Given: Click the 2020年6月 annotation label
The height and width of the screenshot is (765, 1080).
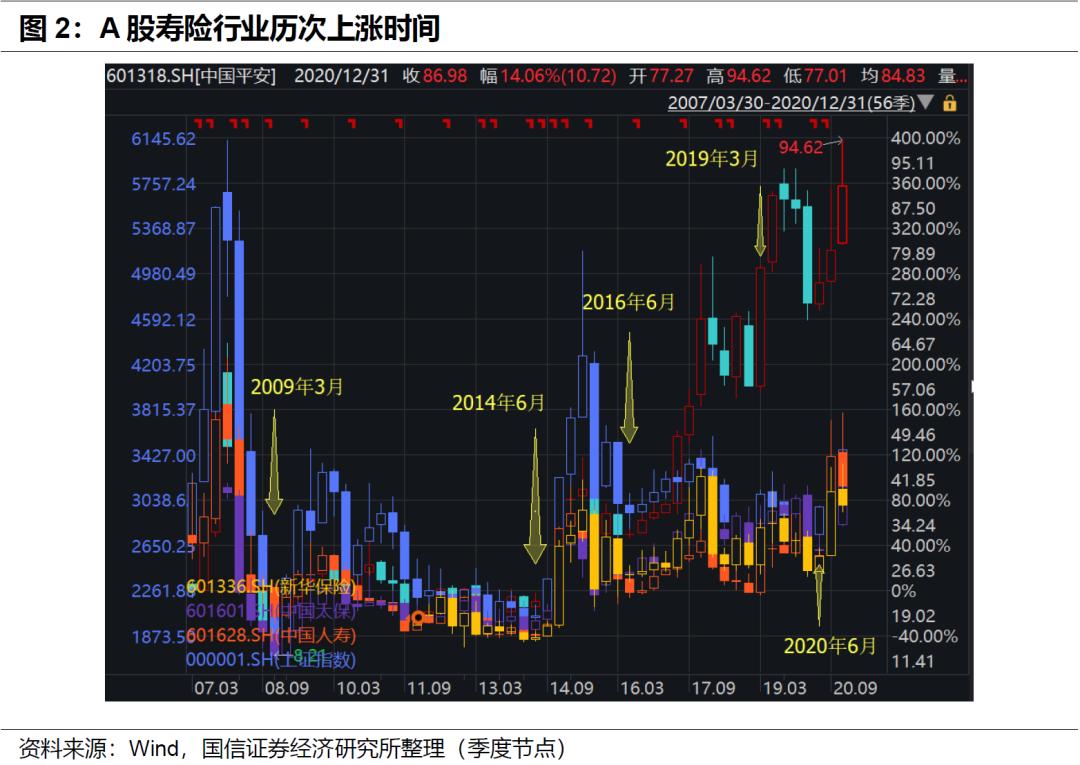Looking at the screenshot, I should point(830,646).
